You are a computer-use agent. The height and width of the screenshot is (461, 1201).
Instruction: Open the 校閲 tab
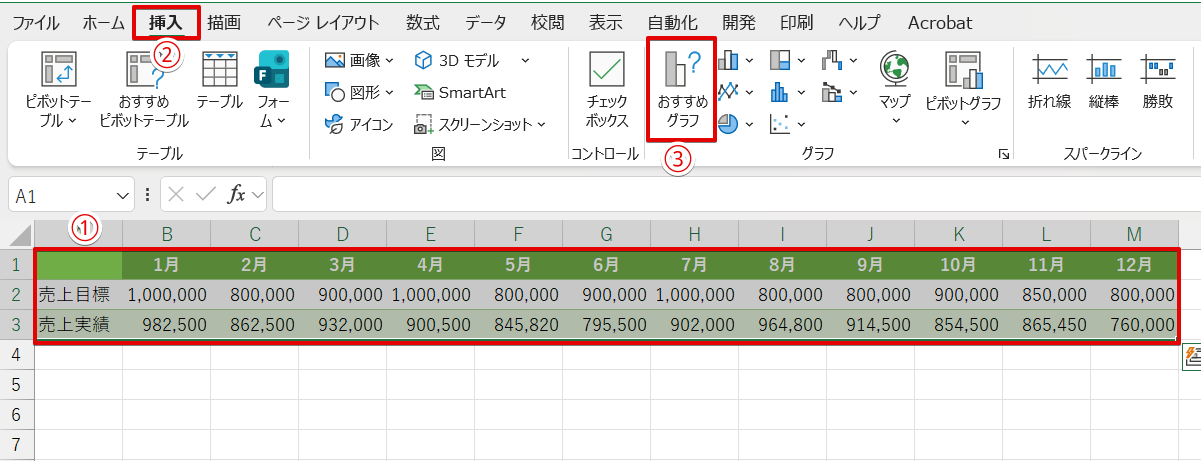548,23
